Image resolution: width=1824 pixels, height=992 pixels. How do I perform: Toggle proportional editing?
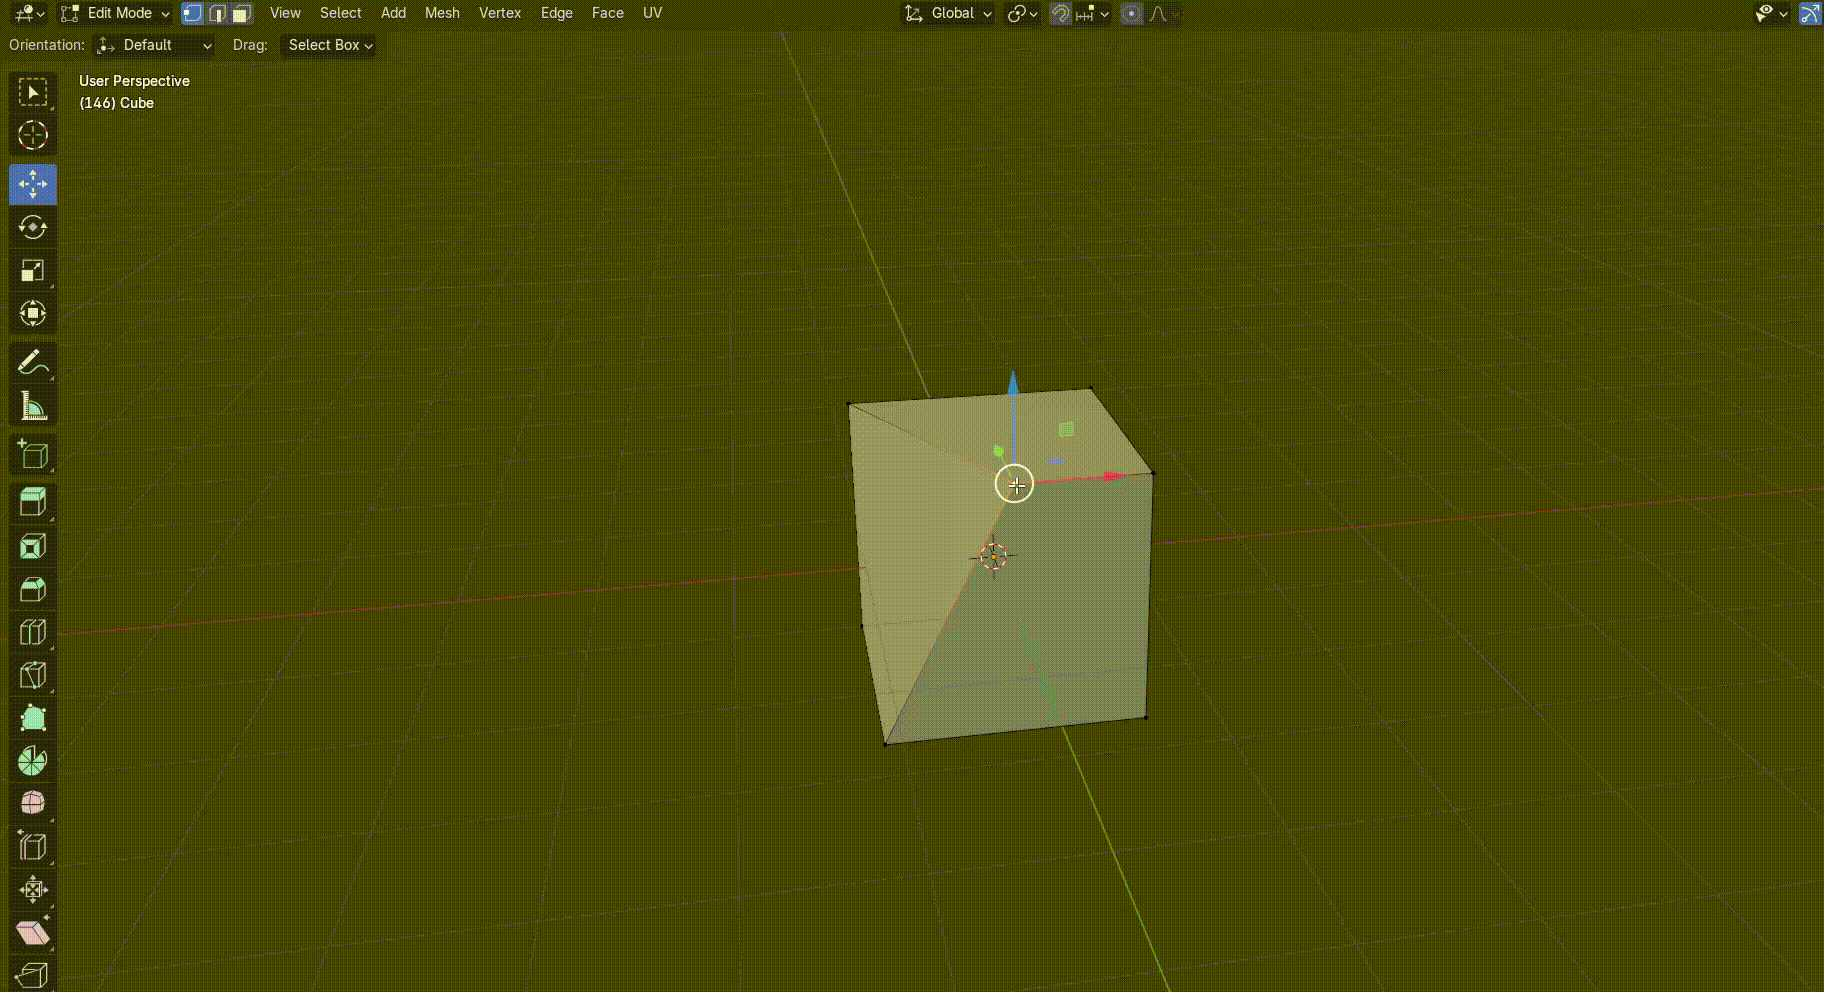[1131, 13]
